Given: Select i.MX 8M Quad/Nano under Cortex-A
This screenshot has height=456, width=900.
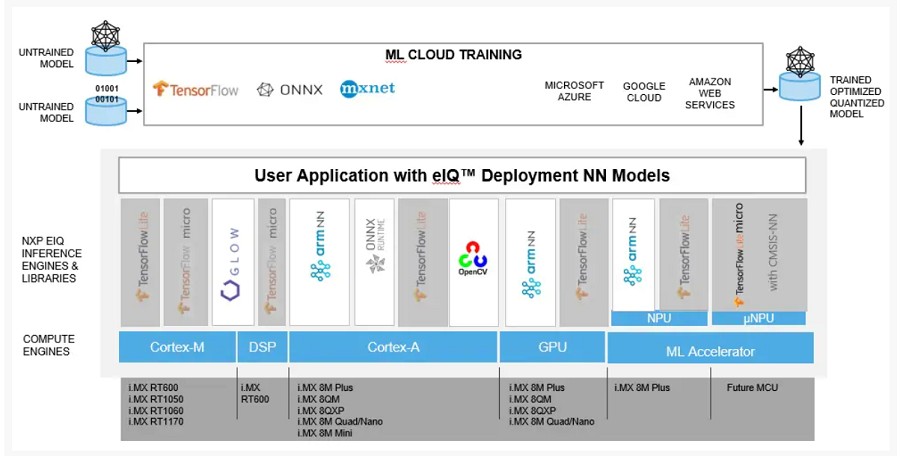Looking at the screenshot, I should [x=340, y=422].
